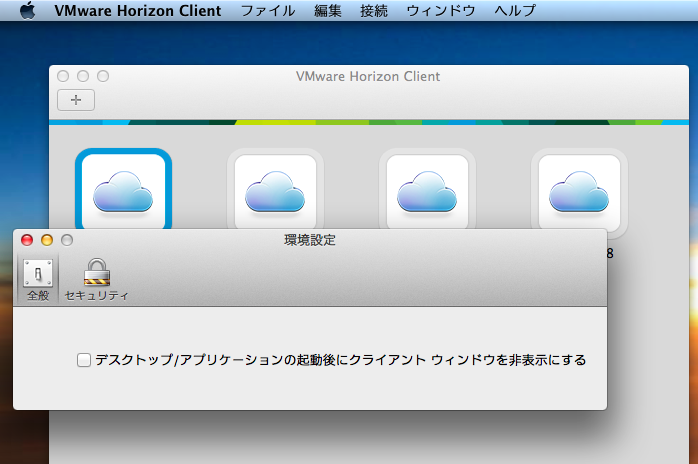
Task: Toggle hide client window after launch checkbox
Action: click(84, 360)
